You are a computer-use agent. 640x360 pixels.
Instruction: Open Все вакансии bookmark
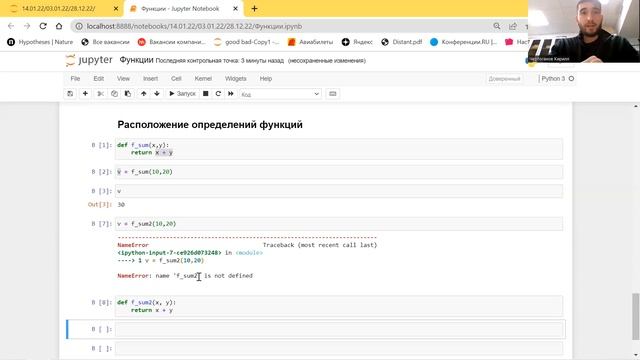tap(105, 42)
